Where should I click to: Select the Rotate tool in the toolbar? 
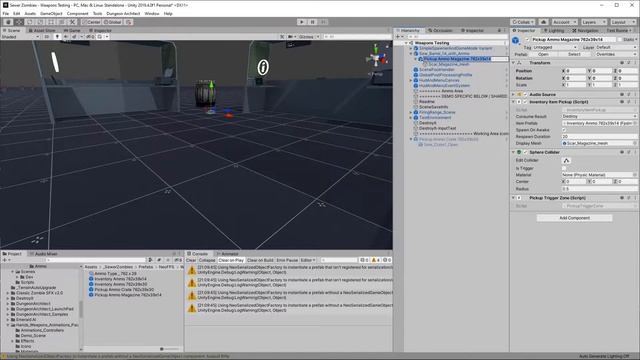pos(30,22)
